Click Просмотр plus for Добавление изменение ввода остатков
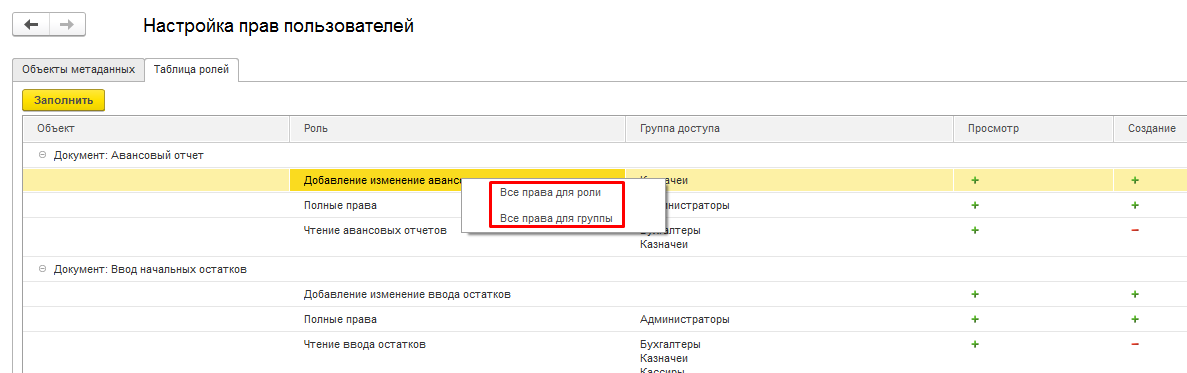The image size is (1187, 373). 975,294
